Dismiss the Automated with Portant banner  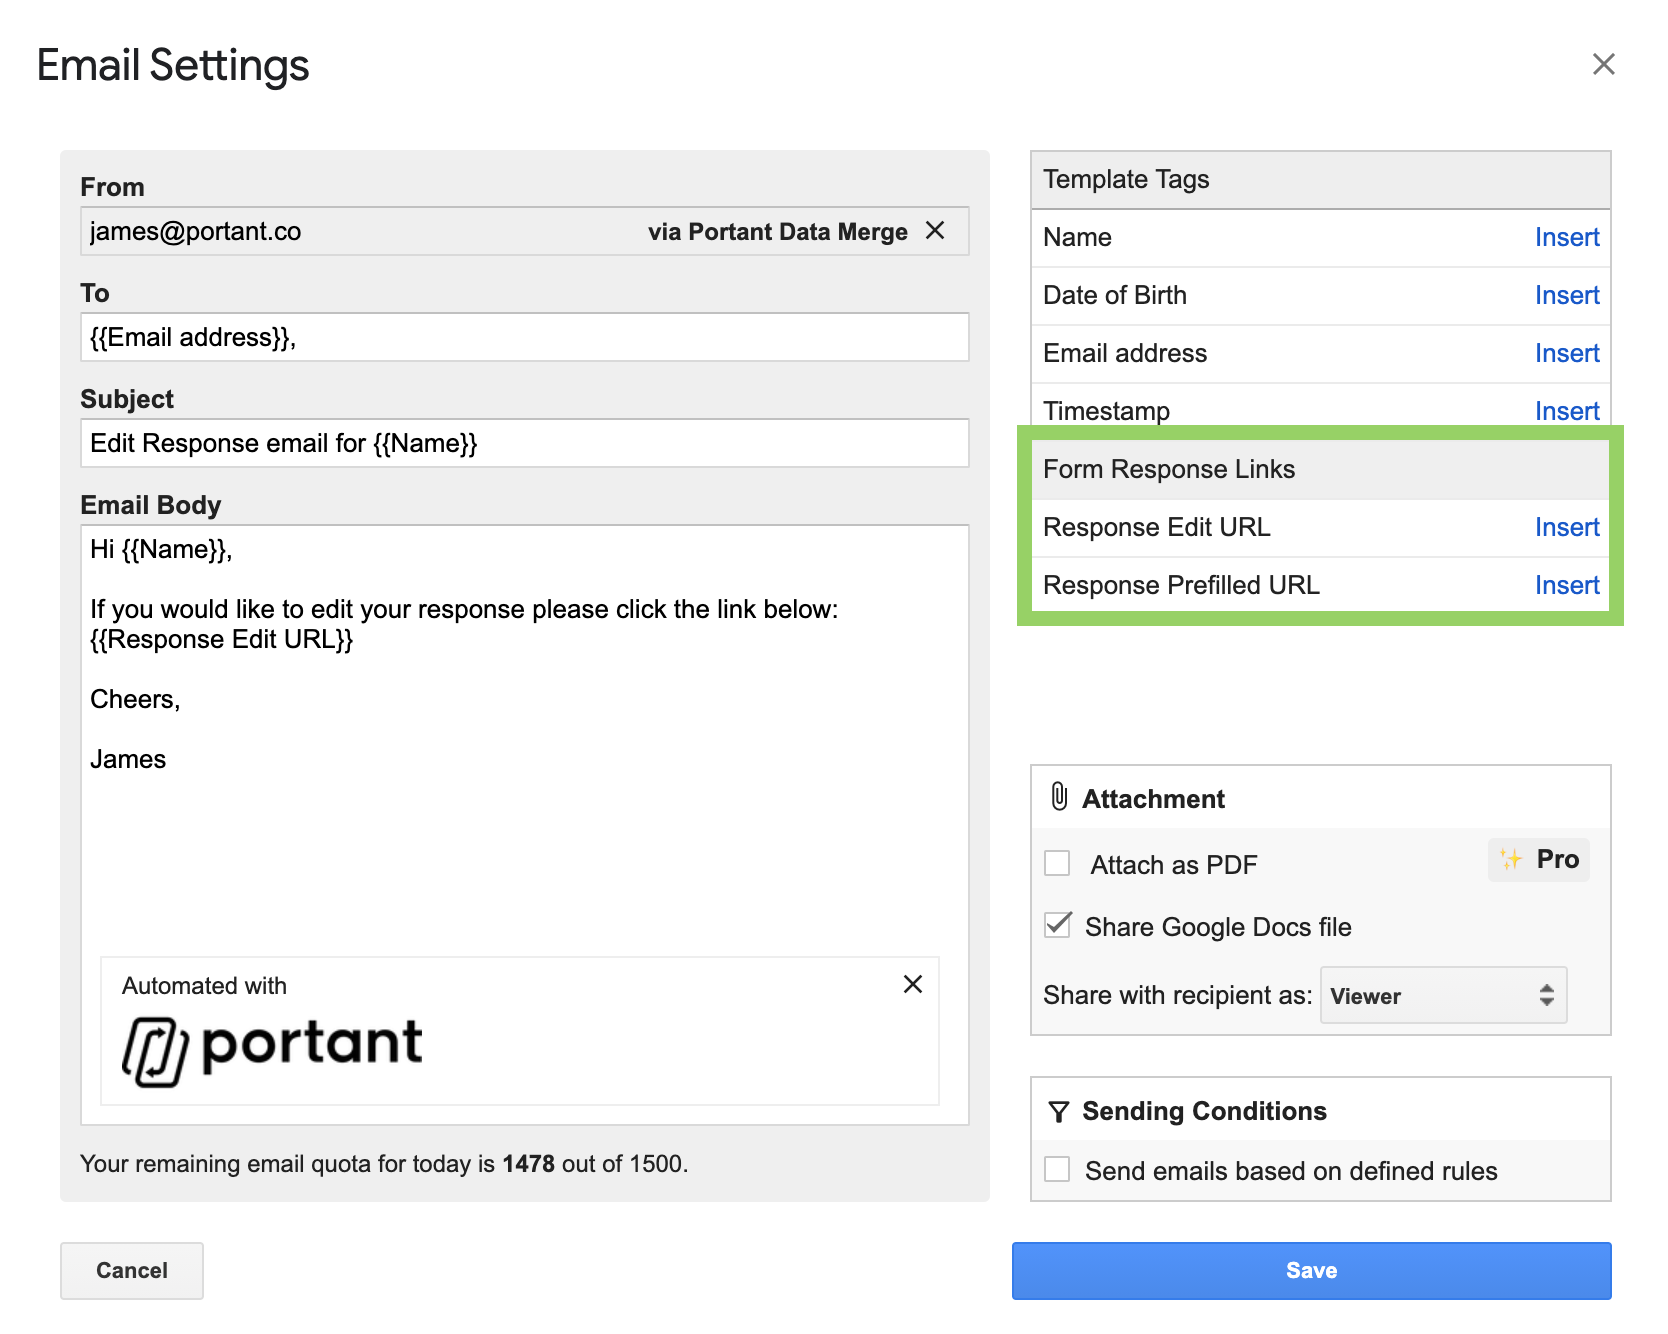tap(912, 984)
